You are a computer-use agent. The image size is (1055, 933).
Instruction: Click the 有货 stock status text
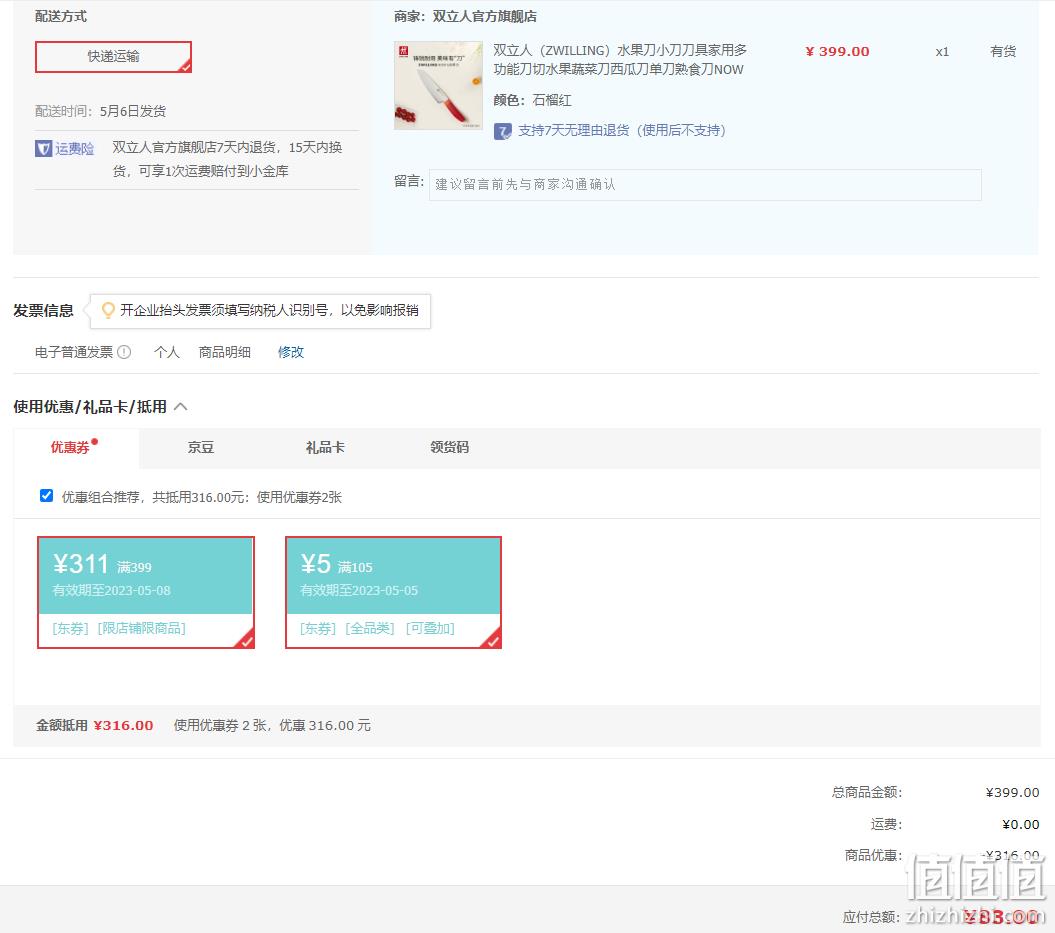[x=1003, y=51]
